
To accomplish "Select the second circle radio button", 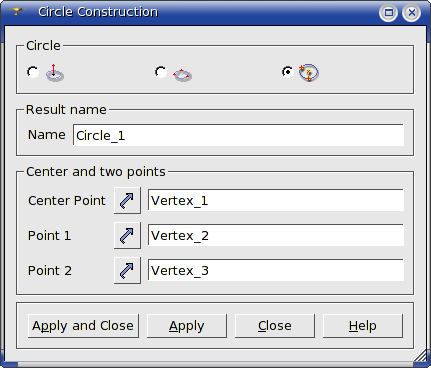I will click(x=161, y=72).
